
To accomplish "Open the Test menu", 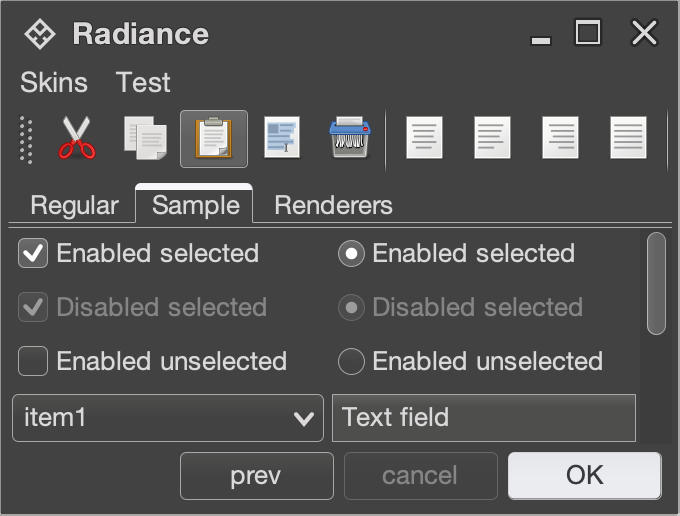I will pyautogui.click(x=143, y=83).
